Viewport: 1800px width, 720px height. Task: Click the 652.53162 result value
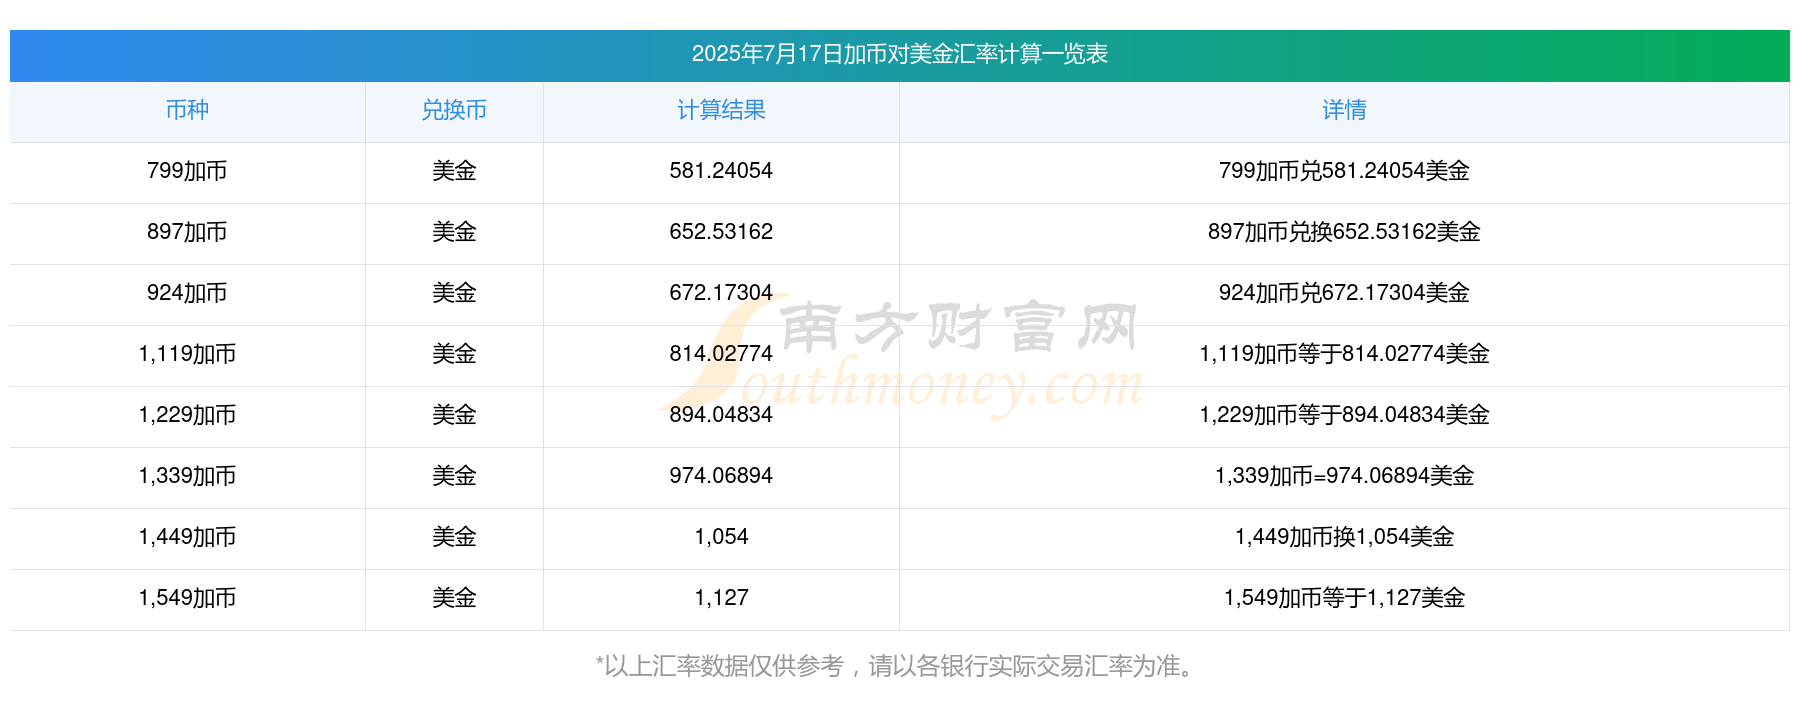pos(721,232)
